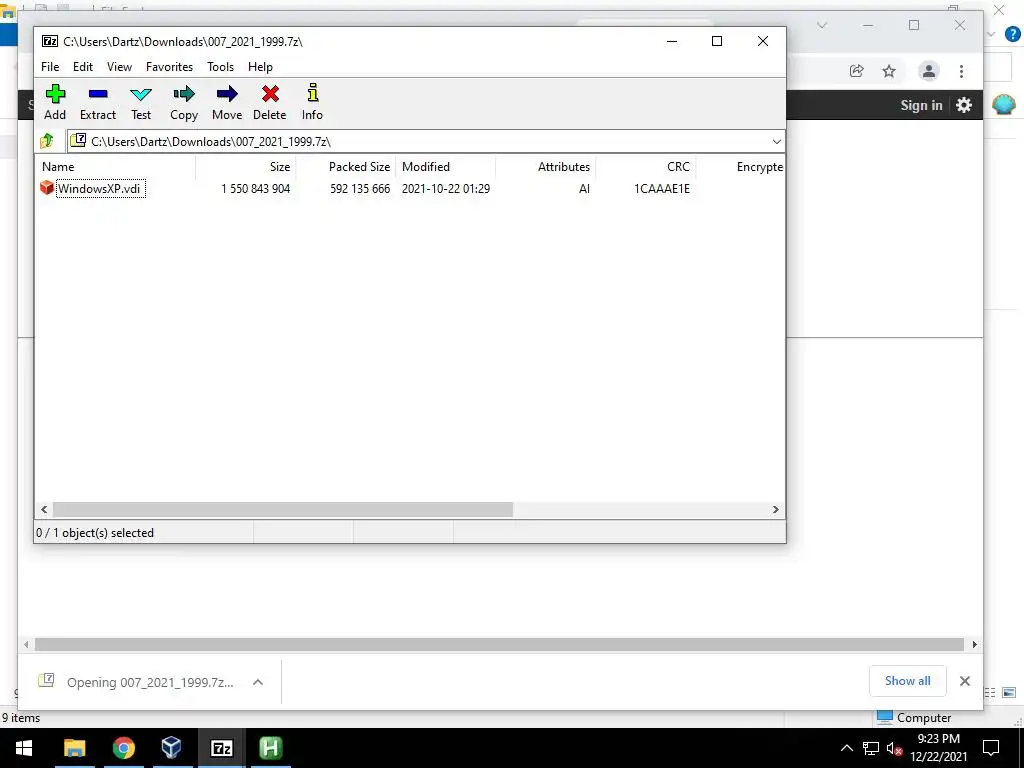
Task: Open VirtualBox from the taskbar
Action: [171, 748]
